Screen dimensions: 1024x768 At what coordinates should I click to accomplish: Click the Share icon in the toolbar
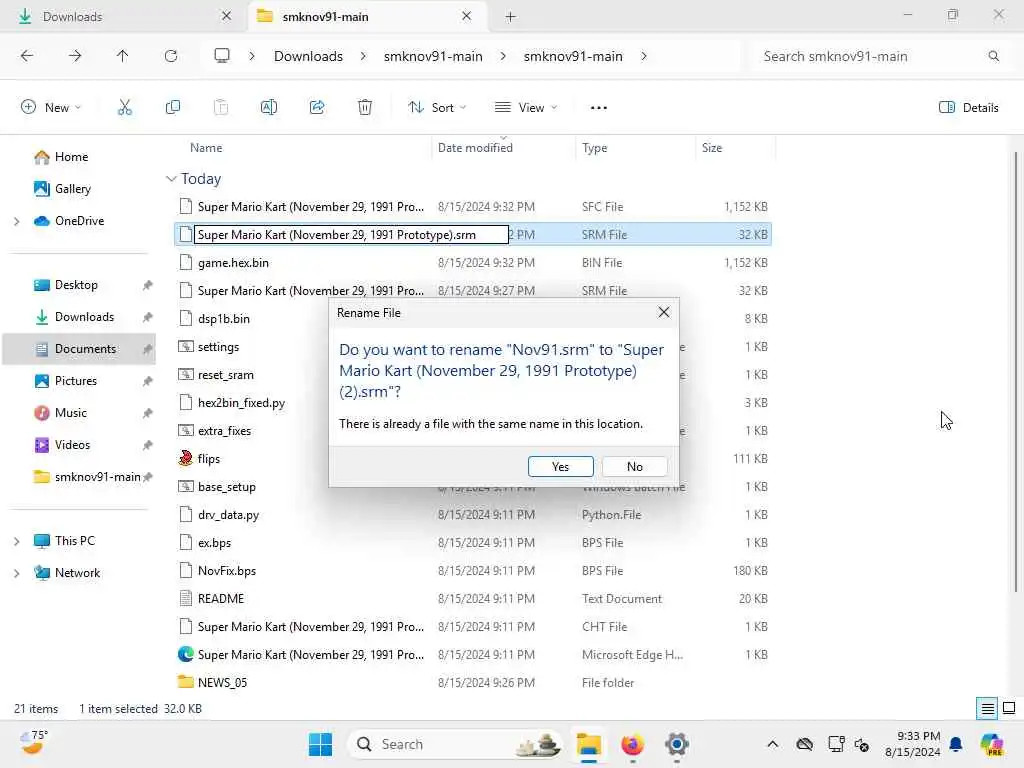pos(317,108)
